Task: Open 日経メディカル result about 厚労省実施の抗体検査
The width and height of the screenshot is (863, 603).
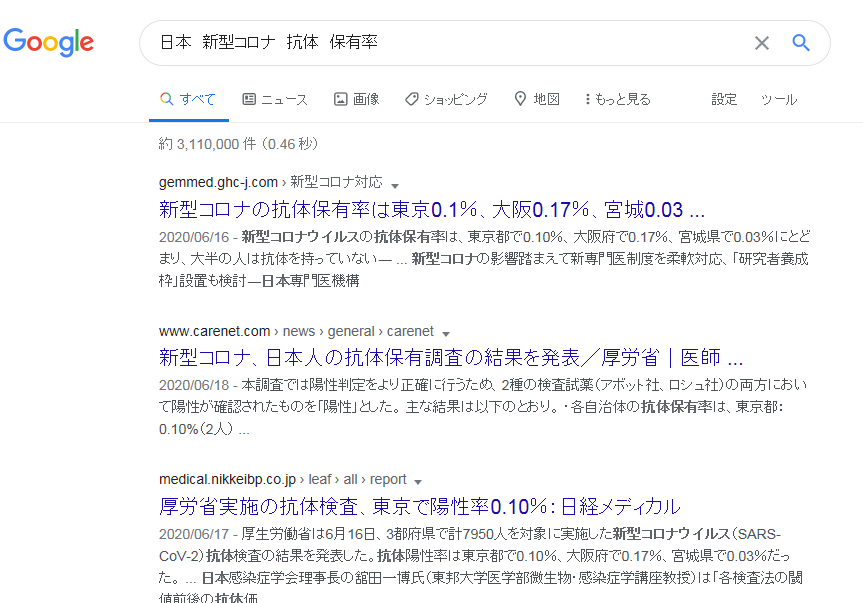Action: tap(419, 505)
